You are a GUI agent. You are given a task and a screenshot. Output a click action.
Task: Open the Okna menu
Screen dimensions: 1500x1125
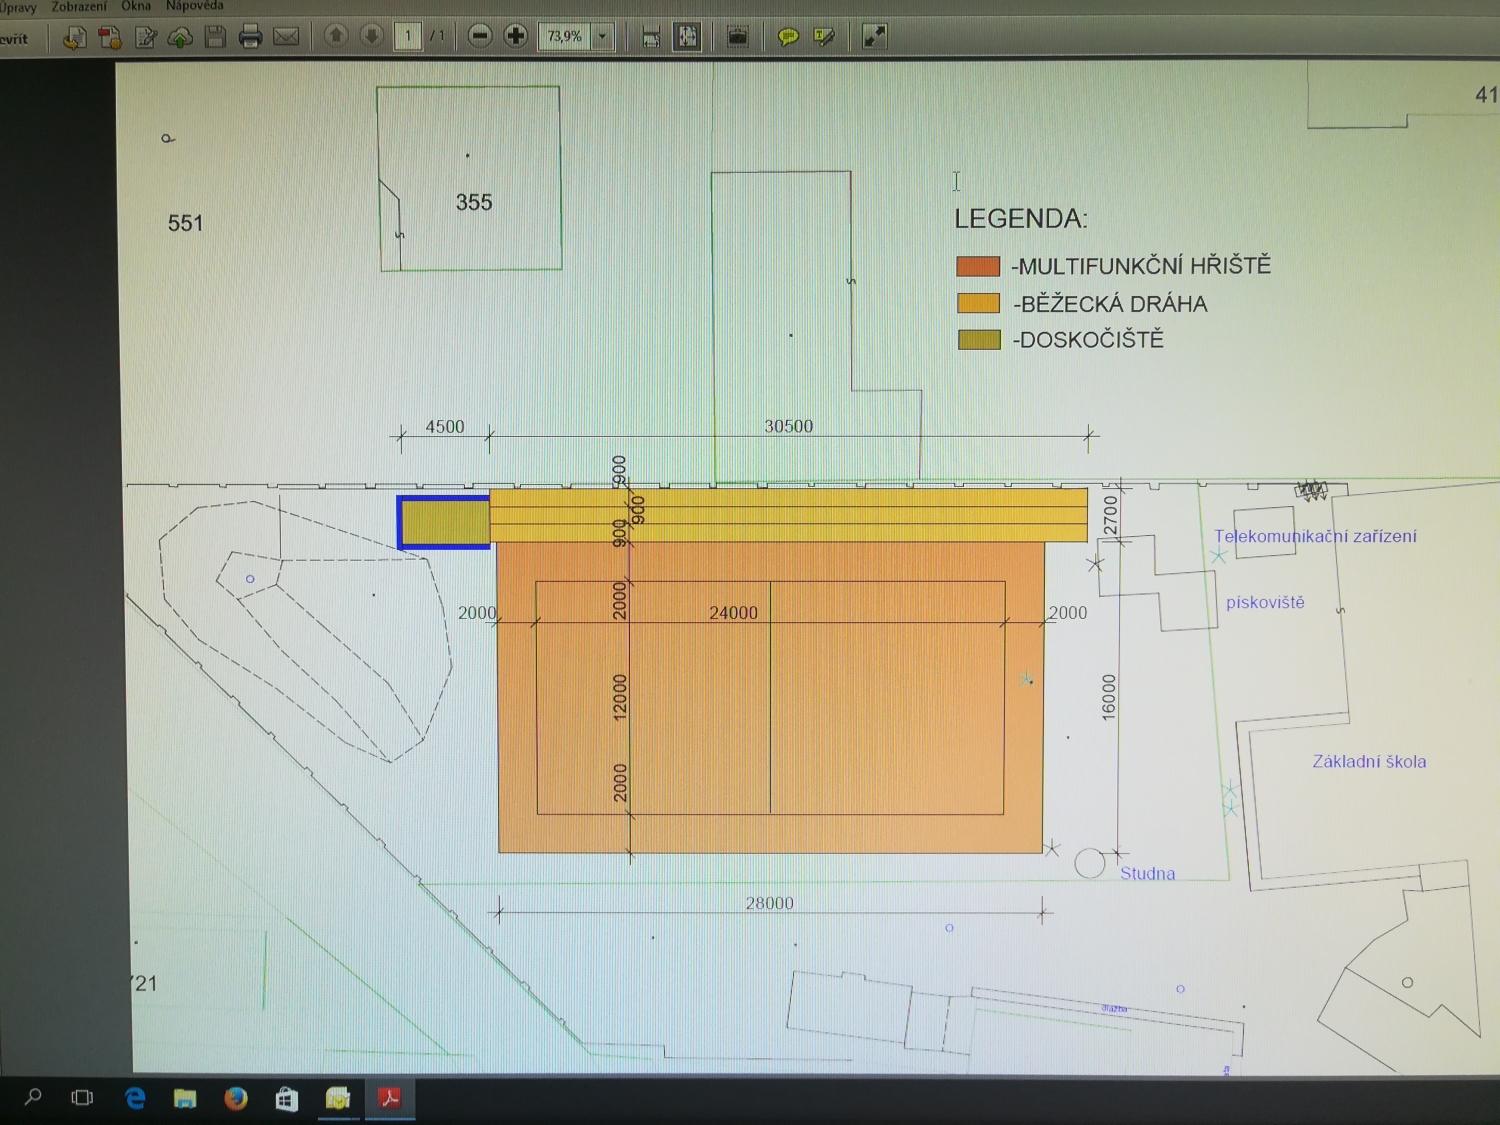pos(136,6)
